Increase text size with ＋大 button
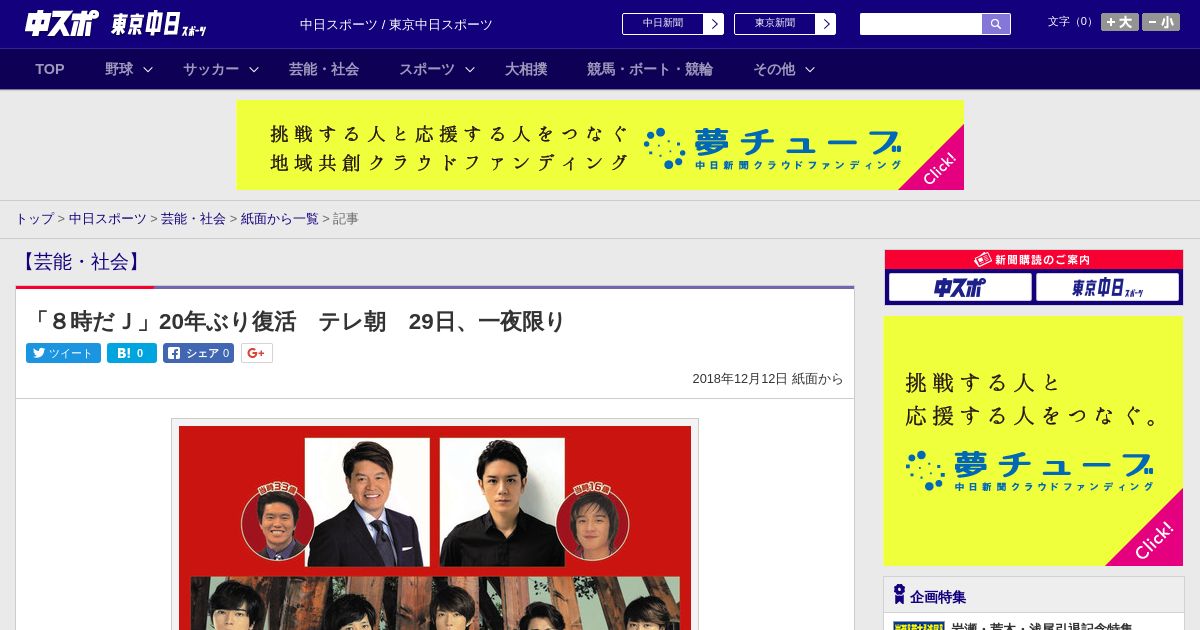The height and width of the screenshot is (630, 1200). [1120, 22]
